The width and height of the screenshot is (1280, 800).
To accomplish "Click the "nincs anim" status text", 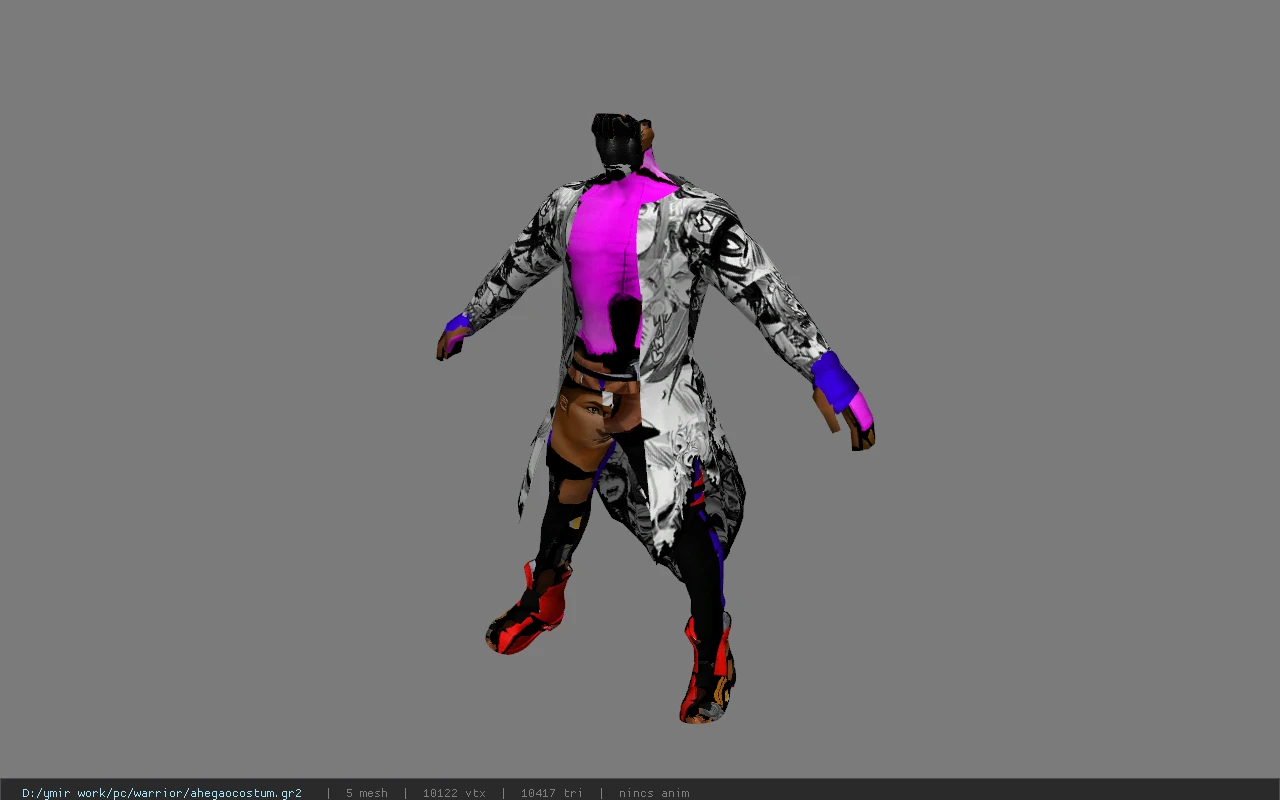I will (x=654, y=793).
